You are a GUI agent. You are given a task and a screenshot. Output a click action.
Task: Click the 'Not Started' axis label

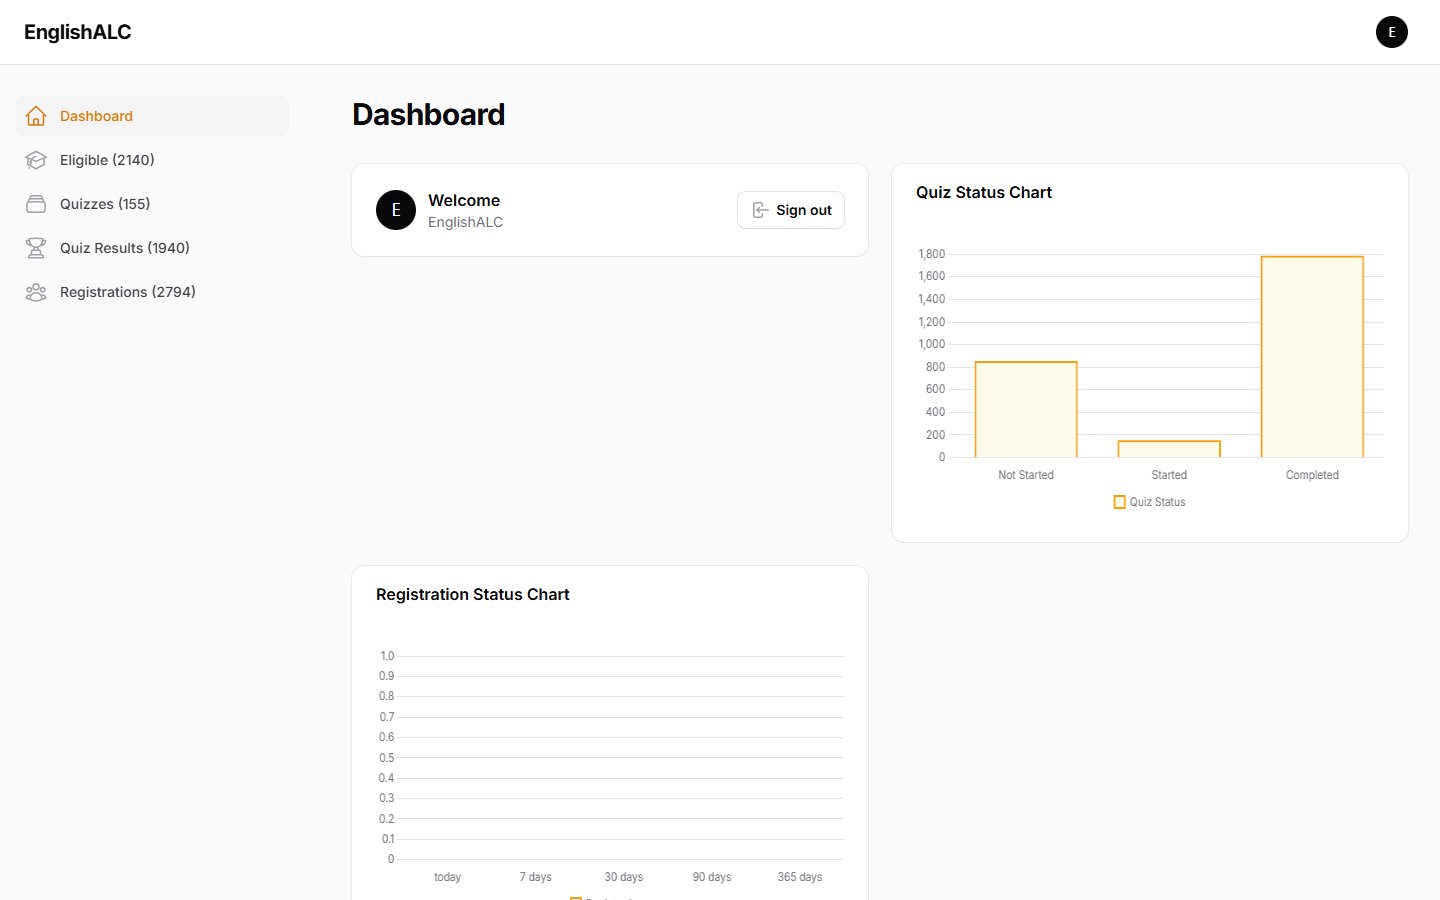pos(1026,475)
